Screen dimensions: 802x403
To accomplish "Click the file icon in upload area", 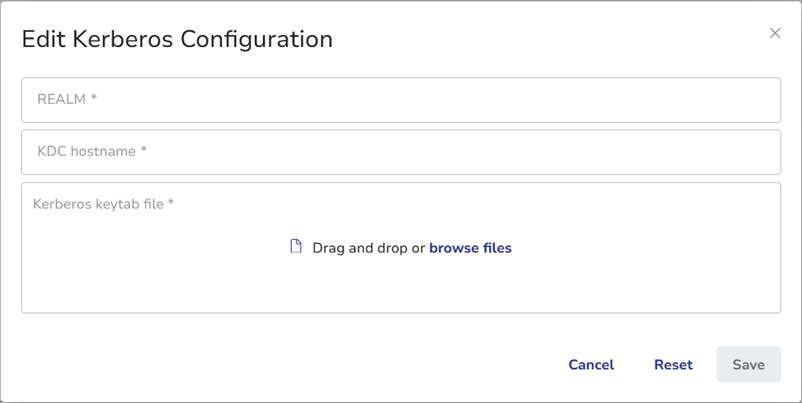I will point(296,247).
